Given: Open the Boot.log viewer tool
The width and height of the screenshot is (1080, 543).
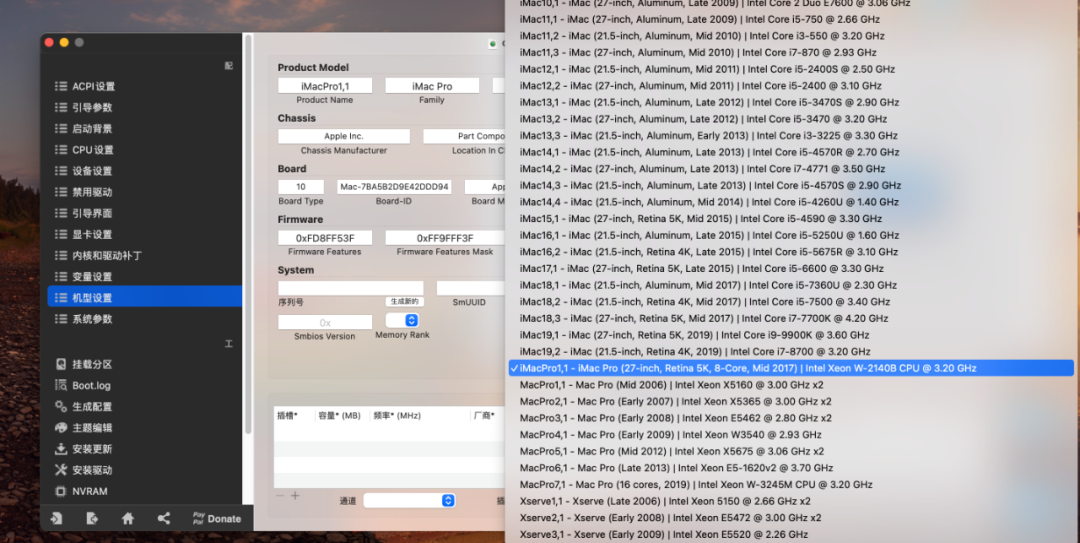Looking at the screenshot, I should [x=82, y=385].
